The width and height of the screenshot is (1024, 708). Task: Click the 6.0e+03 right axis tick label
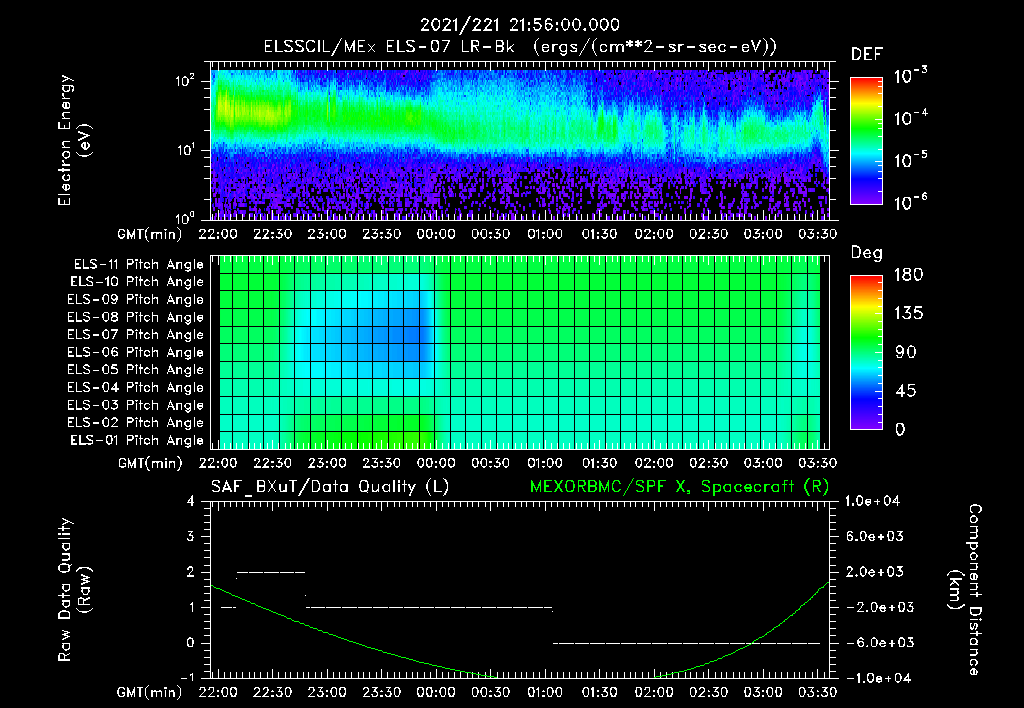pos(875,536)
